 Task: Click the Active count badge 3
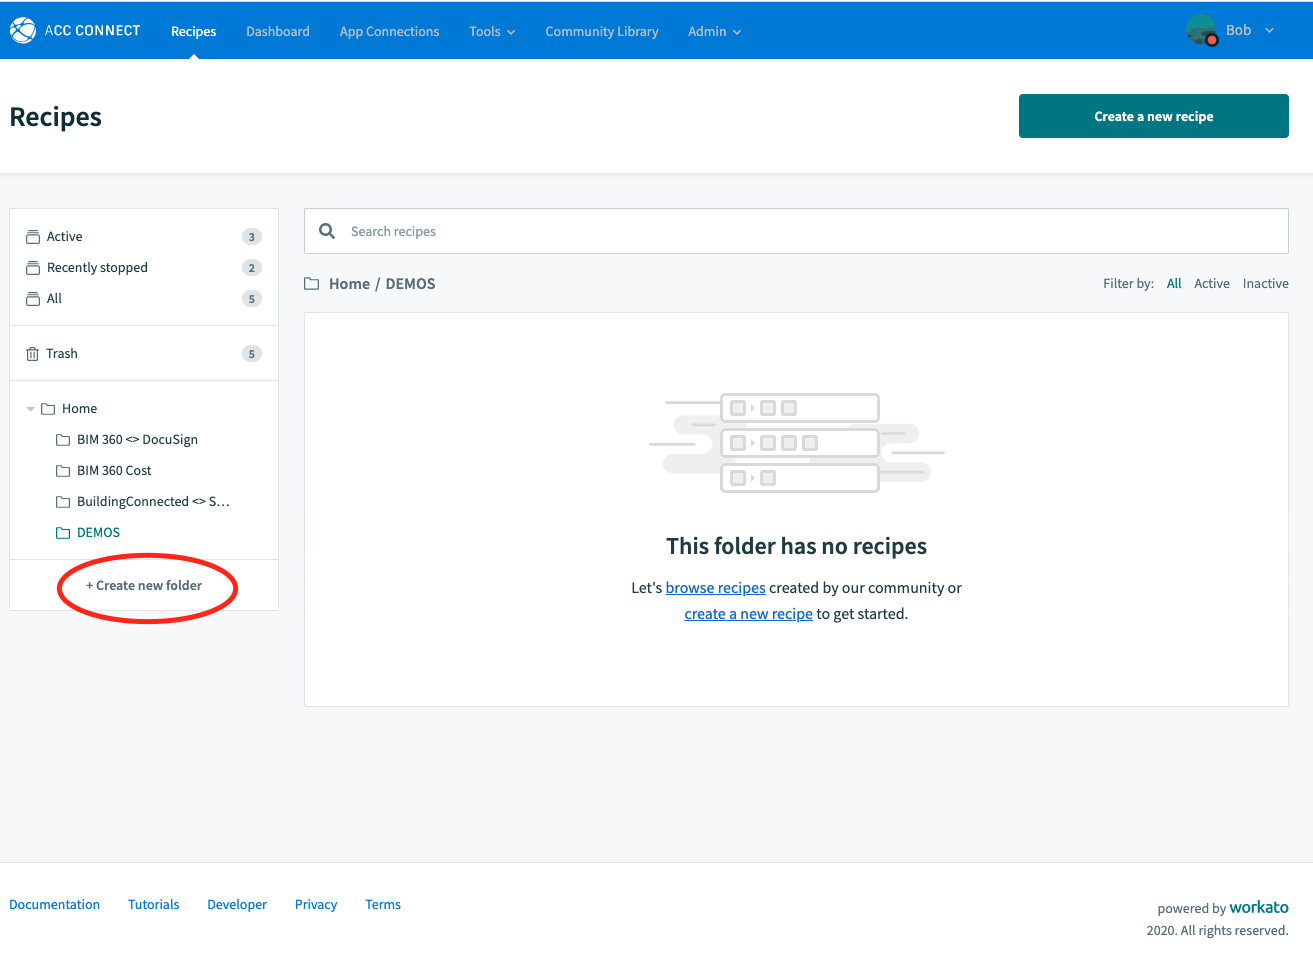click(x=252, y=237)
